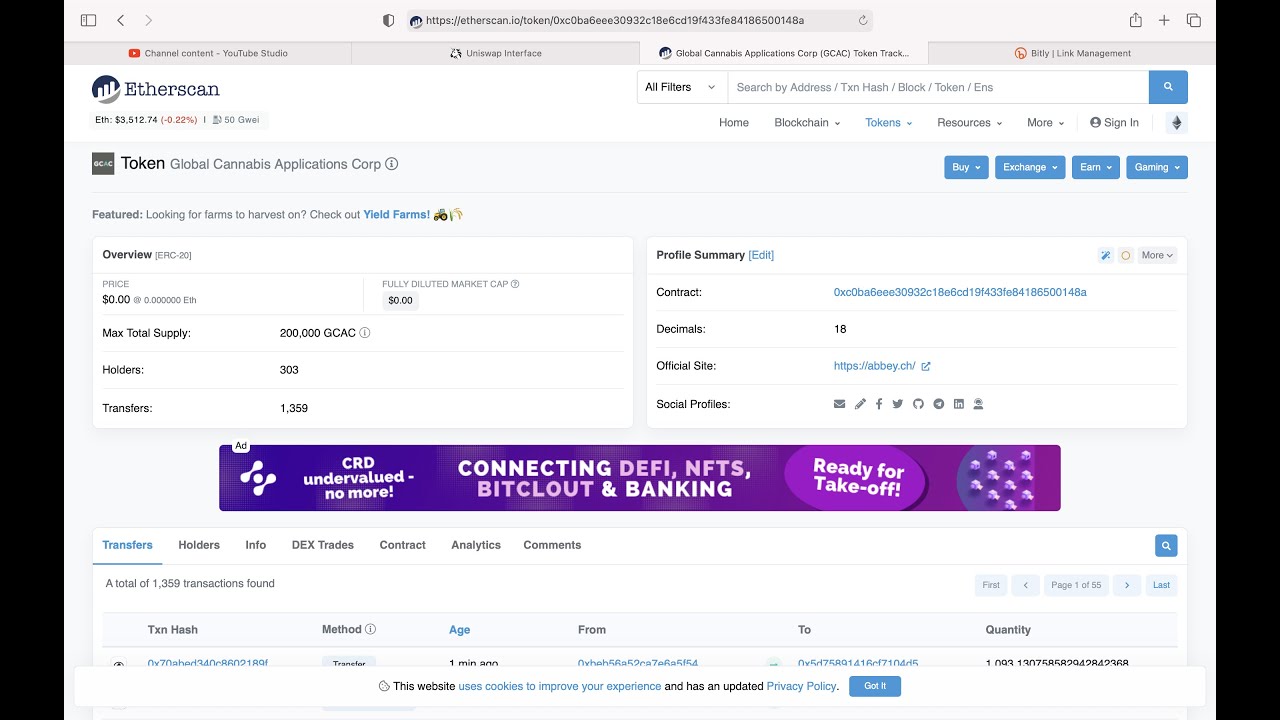The width and height of the screenshot is (1280, 720).
Task: Click the Edit link in Profile Summary
Action: pyautogui.click(x=761, y=255)
